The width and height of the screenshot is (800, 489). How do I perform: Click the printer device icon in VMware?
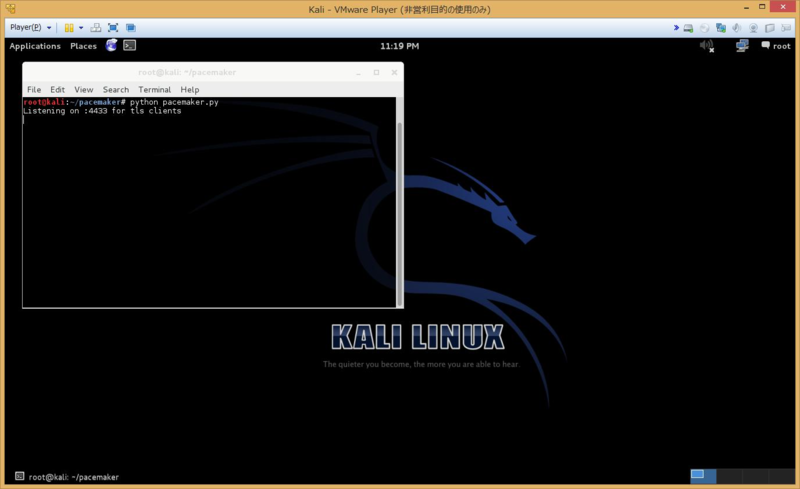(786, 28)
